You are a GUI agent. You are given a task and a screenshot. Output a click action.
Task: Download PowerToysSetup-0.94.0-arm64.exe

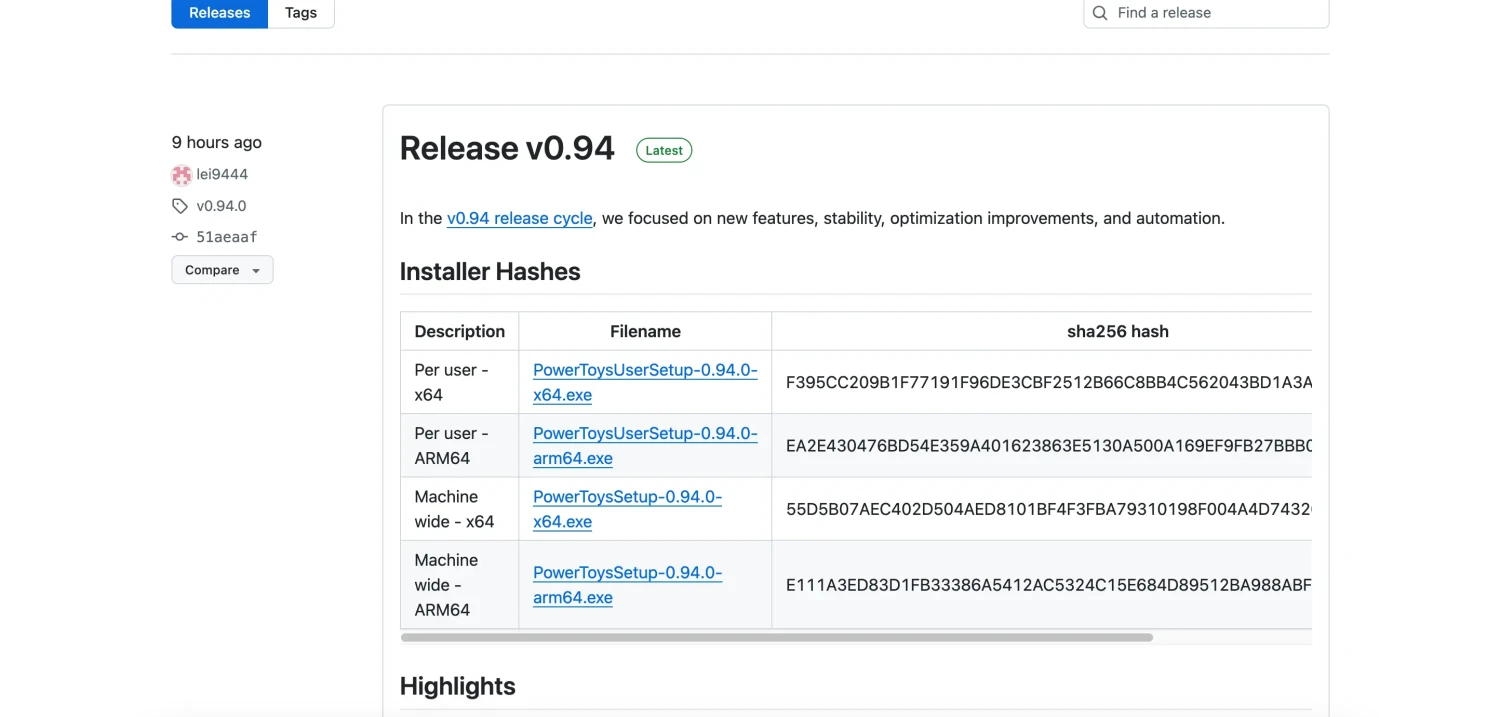point(627,585)
